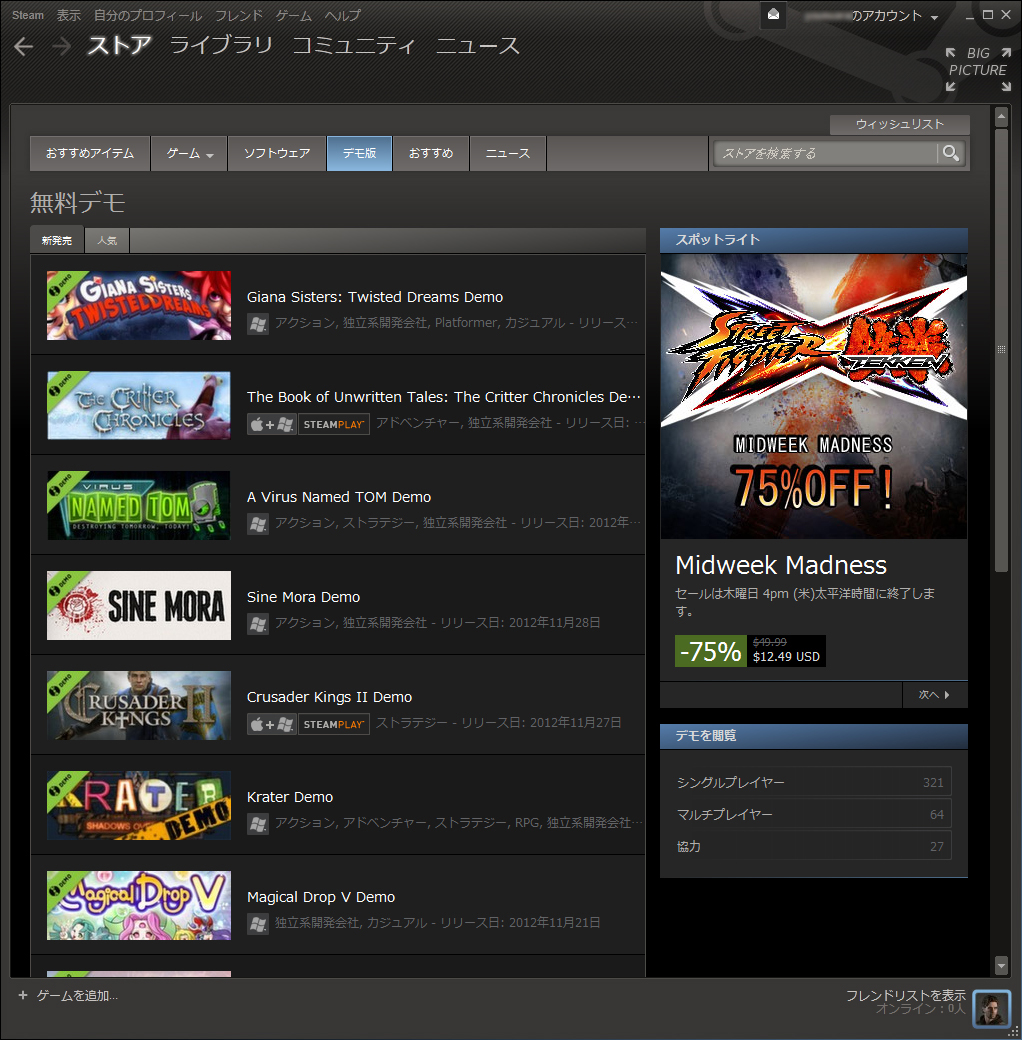
Task: Open the Crusader Kings II thumbnail
Action: [x=139, y=705]
